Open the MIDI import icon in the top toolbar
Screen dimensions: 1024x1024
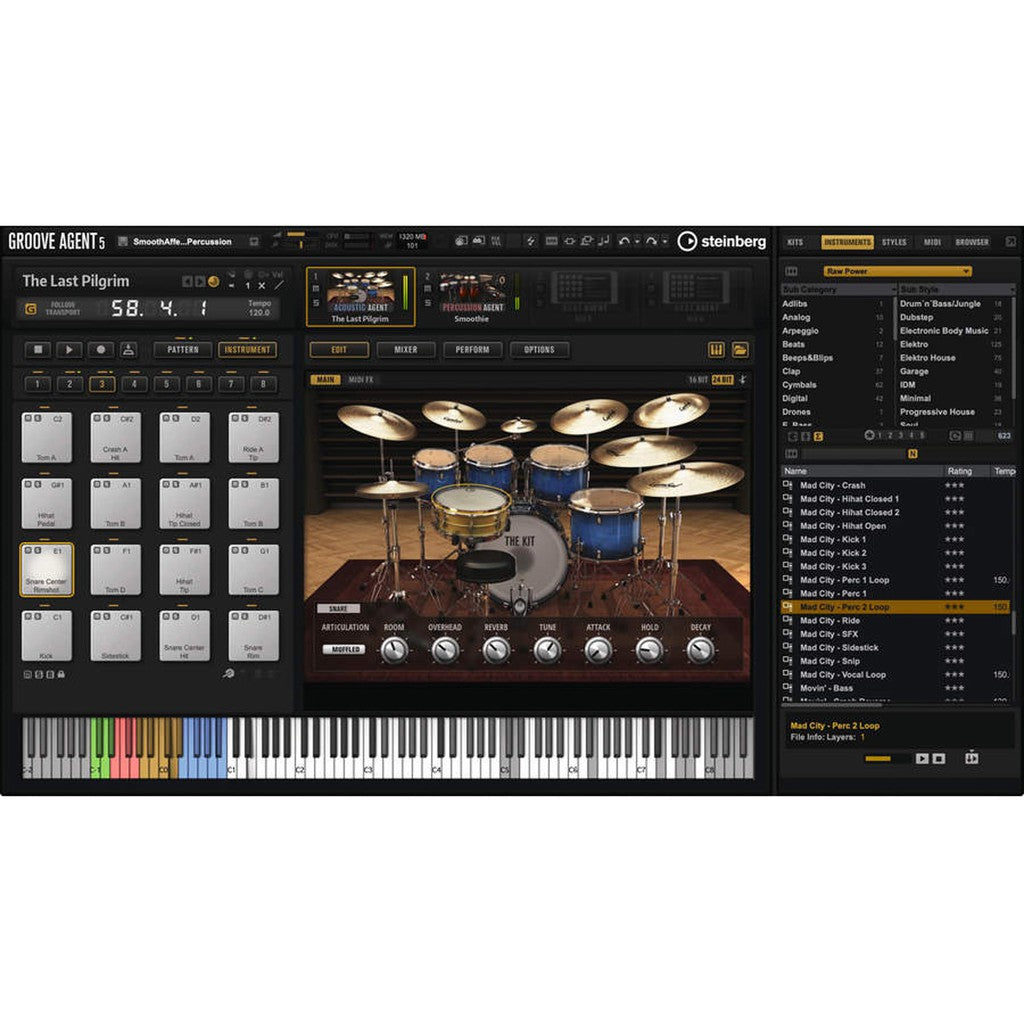pos(604,241)
